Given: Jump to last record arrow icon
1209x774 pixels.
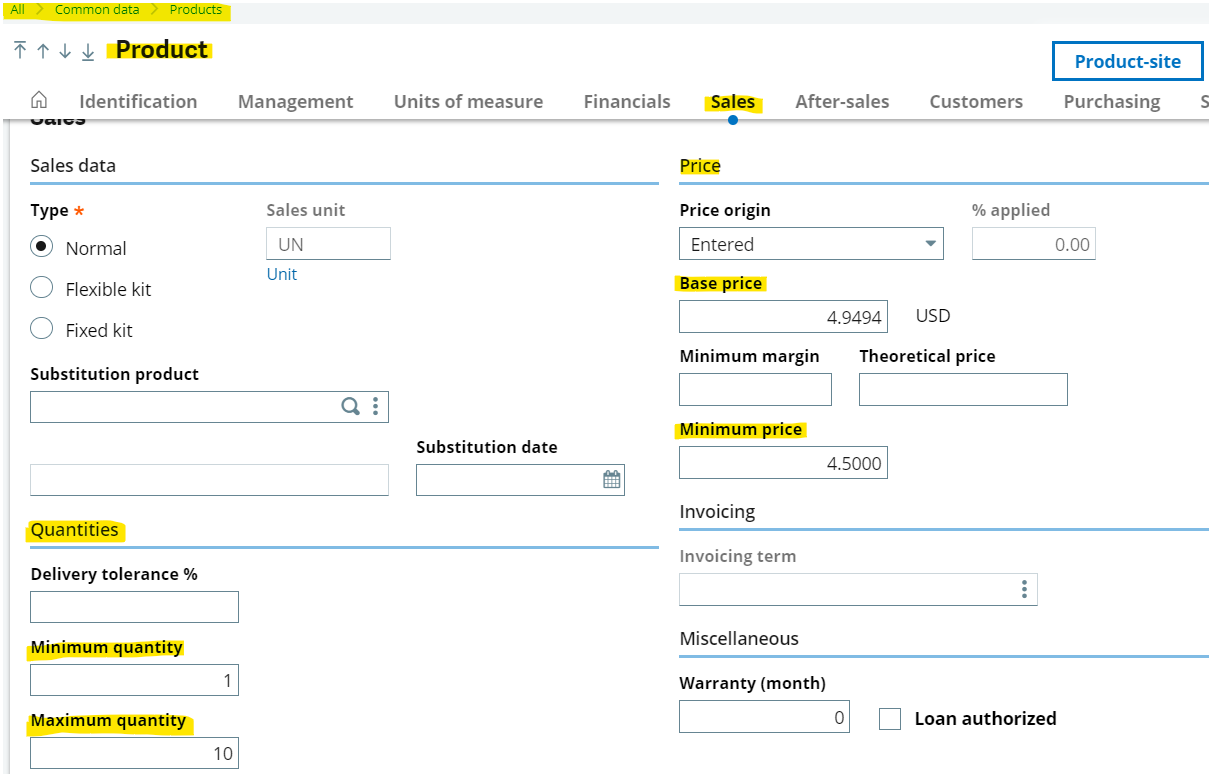Looking at the screenshot, I should coord(88,51).
